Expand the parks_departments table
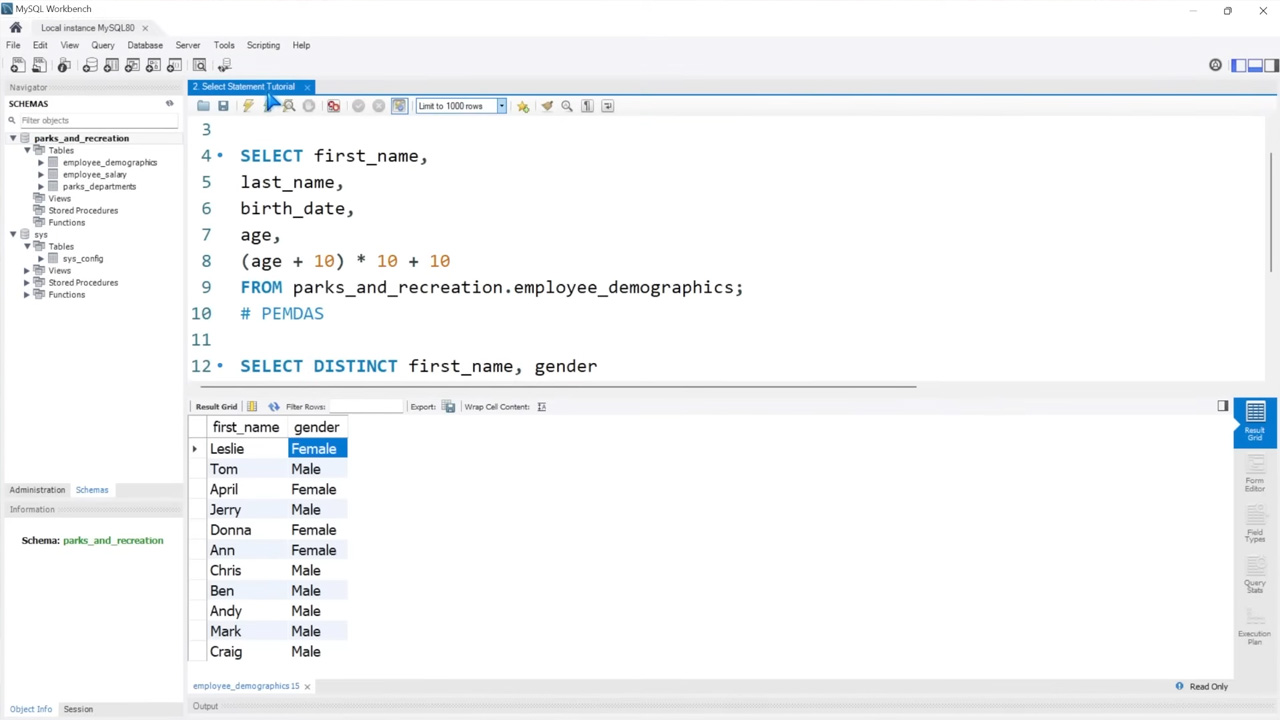The height and width of the screenshot is (720, 1280). pyautogui.click(x=41, y=186)
